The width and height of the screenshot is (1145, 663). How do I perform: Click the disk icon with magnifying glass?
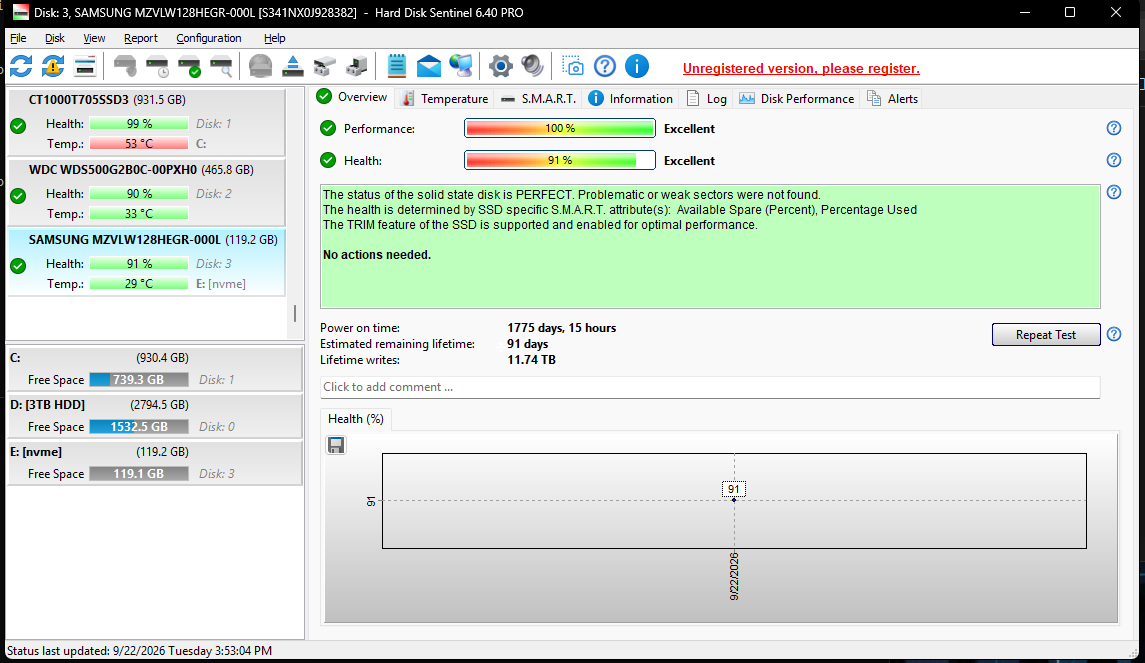click(221, 66)
